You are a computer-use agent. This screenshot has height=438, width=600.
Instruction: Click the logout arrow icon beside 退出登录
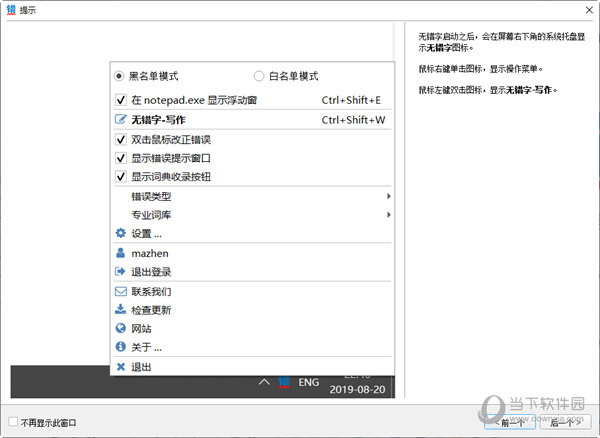coord(120,271)
